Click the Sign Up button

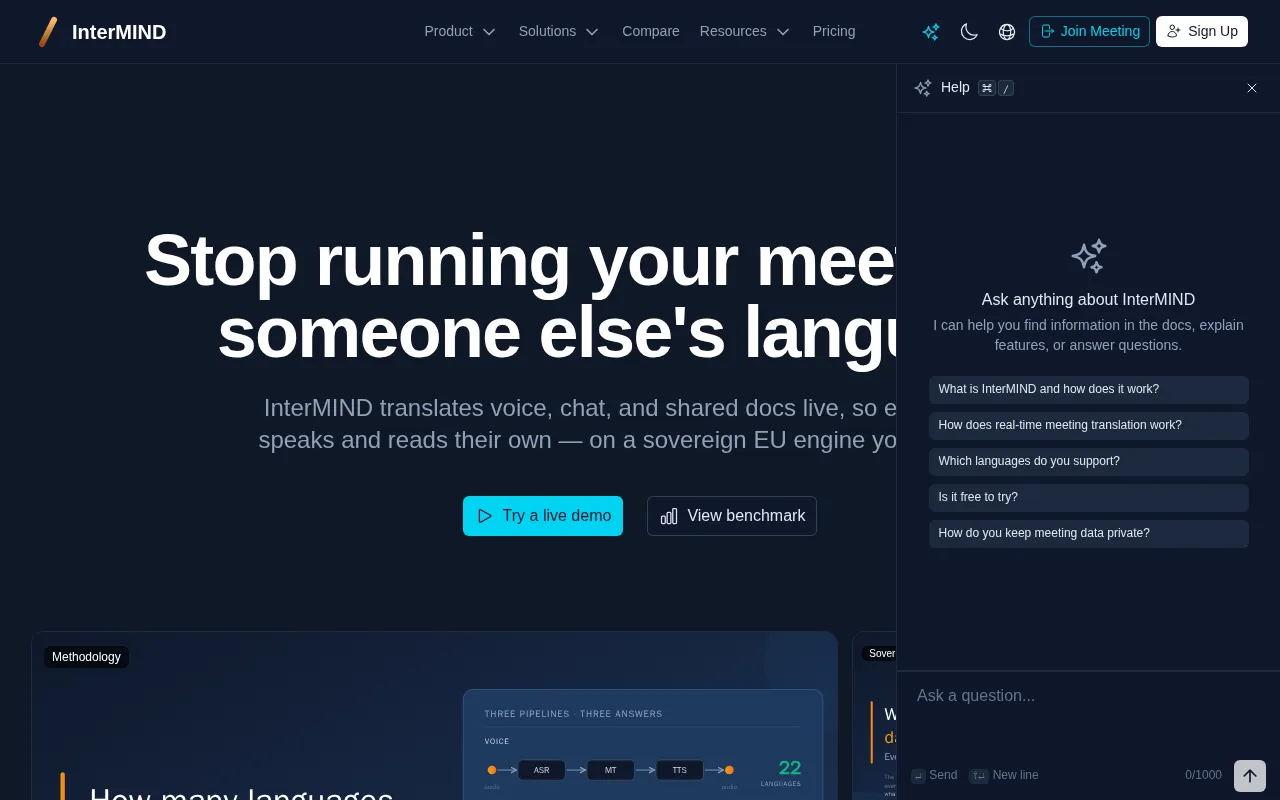1202,31
